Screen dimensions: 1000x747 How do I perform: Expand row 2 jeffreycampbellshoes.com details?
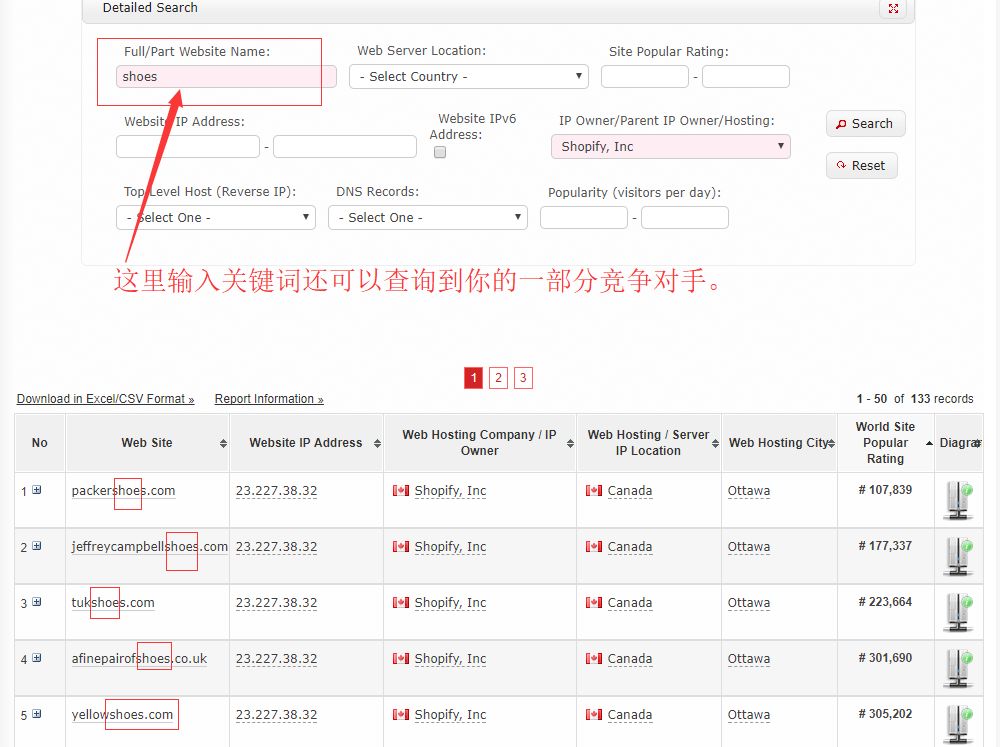click(37, 546)
